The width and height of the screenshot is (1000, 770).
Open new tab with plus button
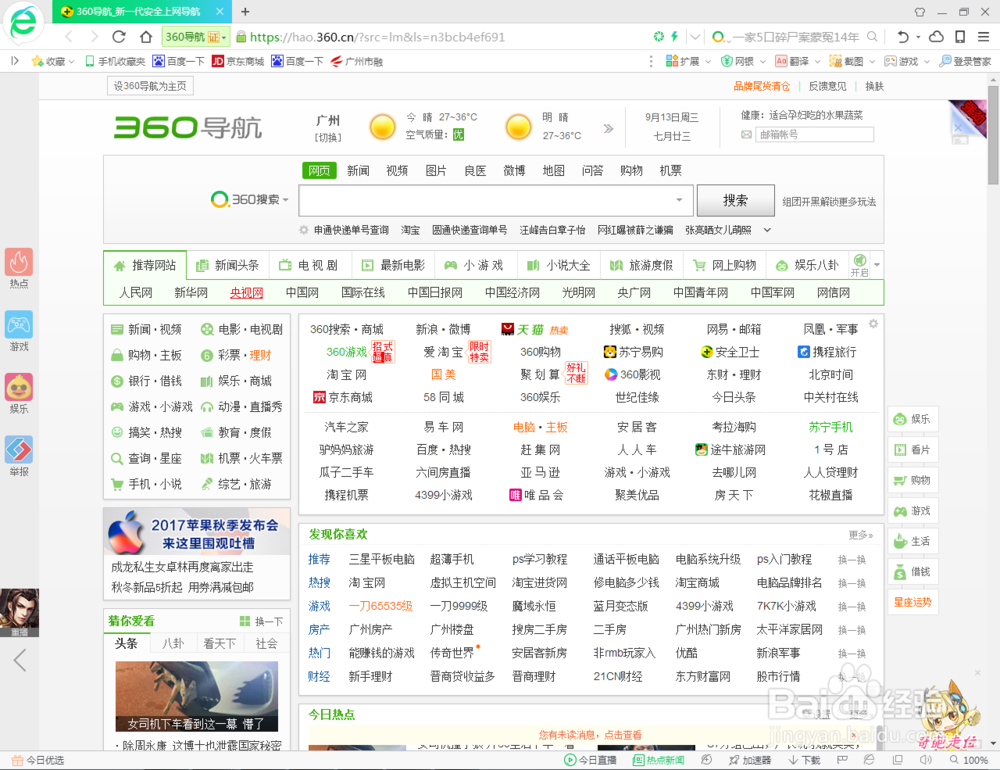point(245,11)
